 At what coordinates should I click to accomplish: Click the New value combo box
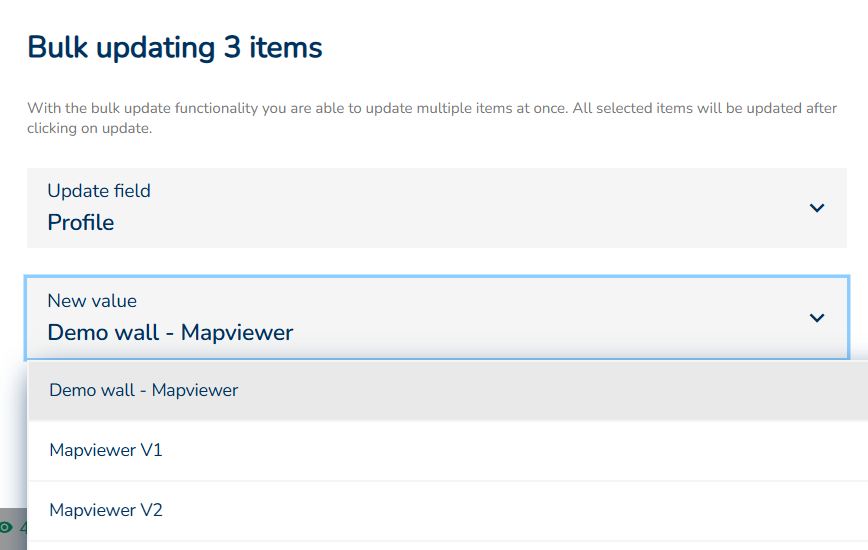click(436, 318)
